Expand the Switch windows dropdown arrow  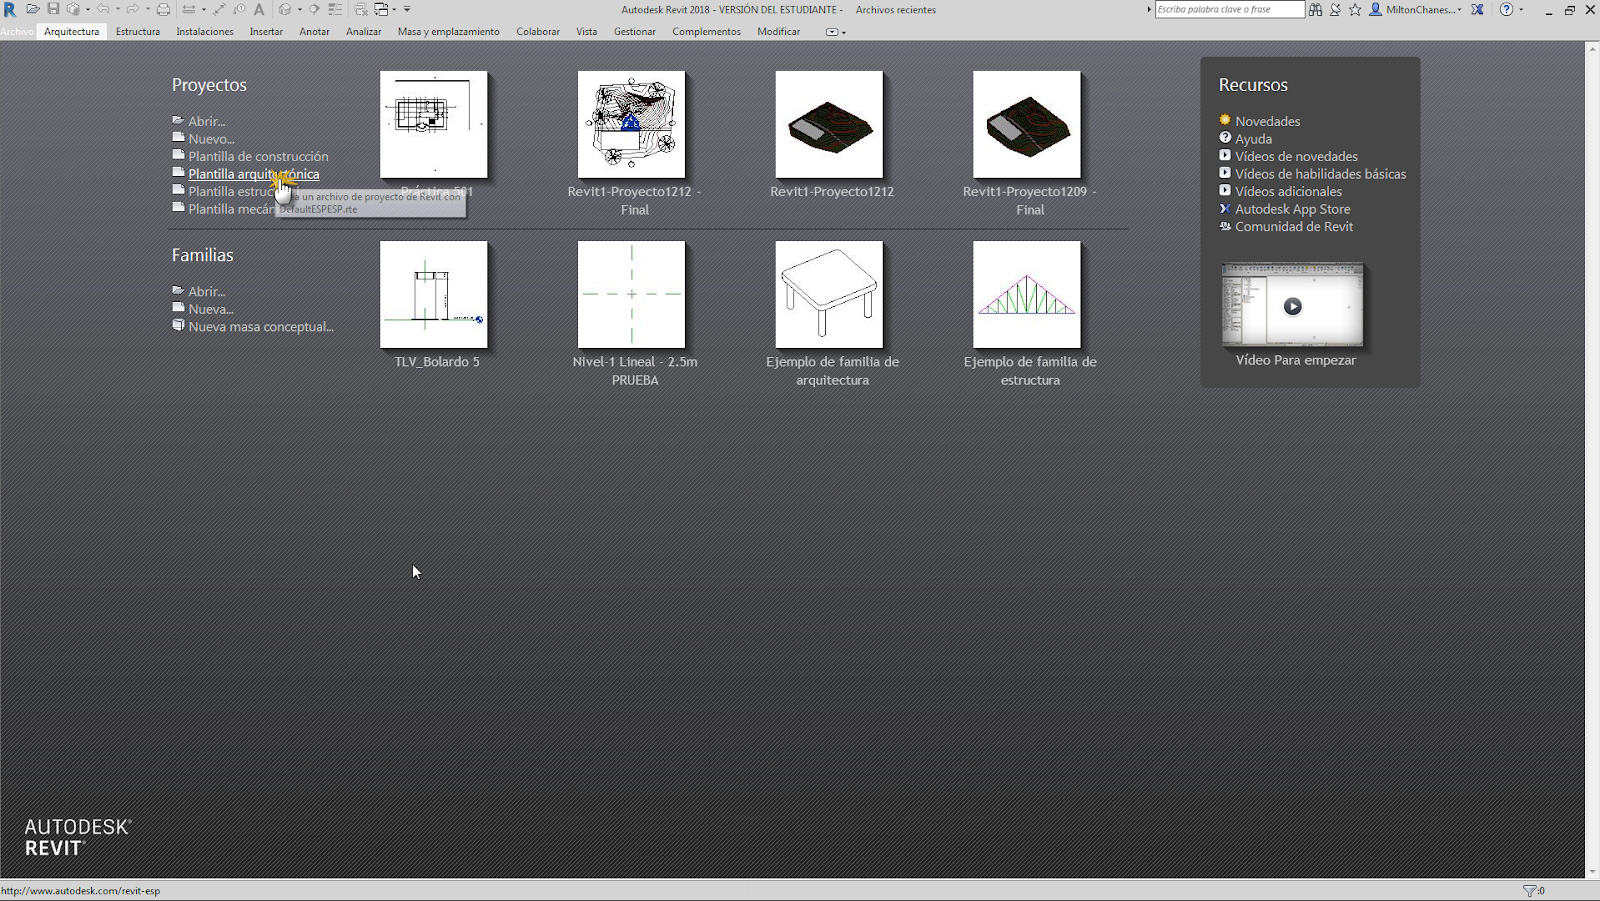[394, 9]
